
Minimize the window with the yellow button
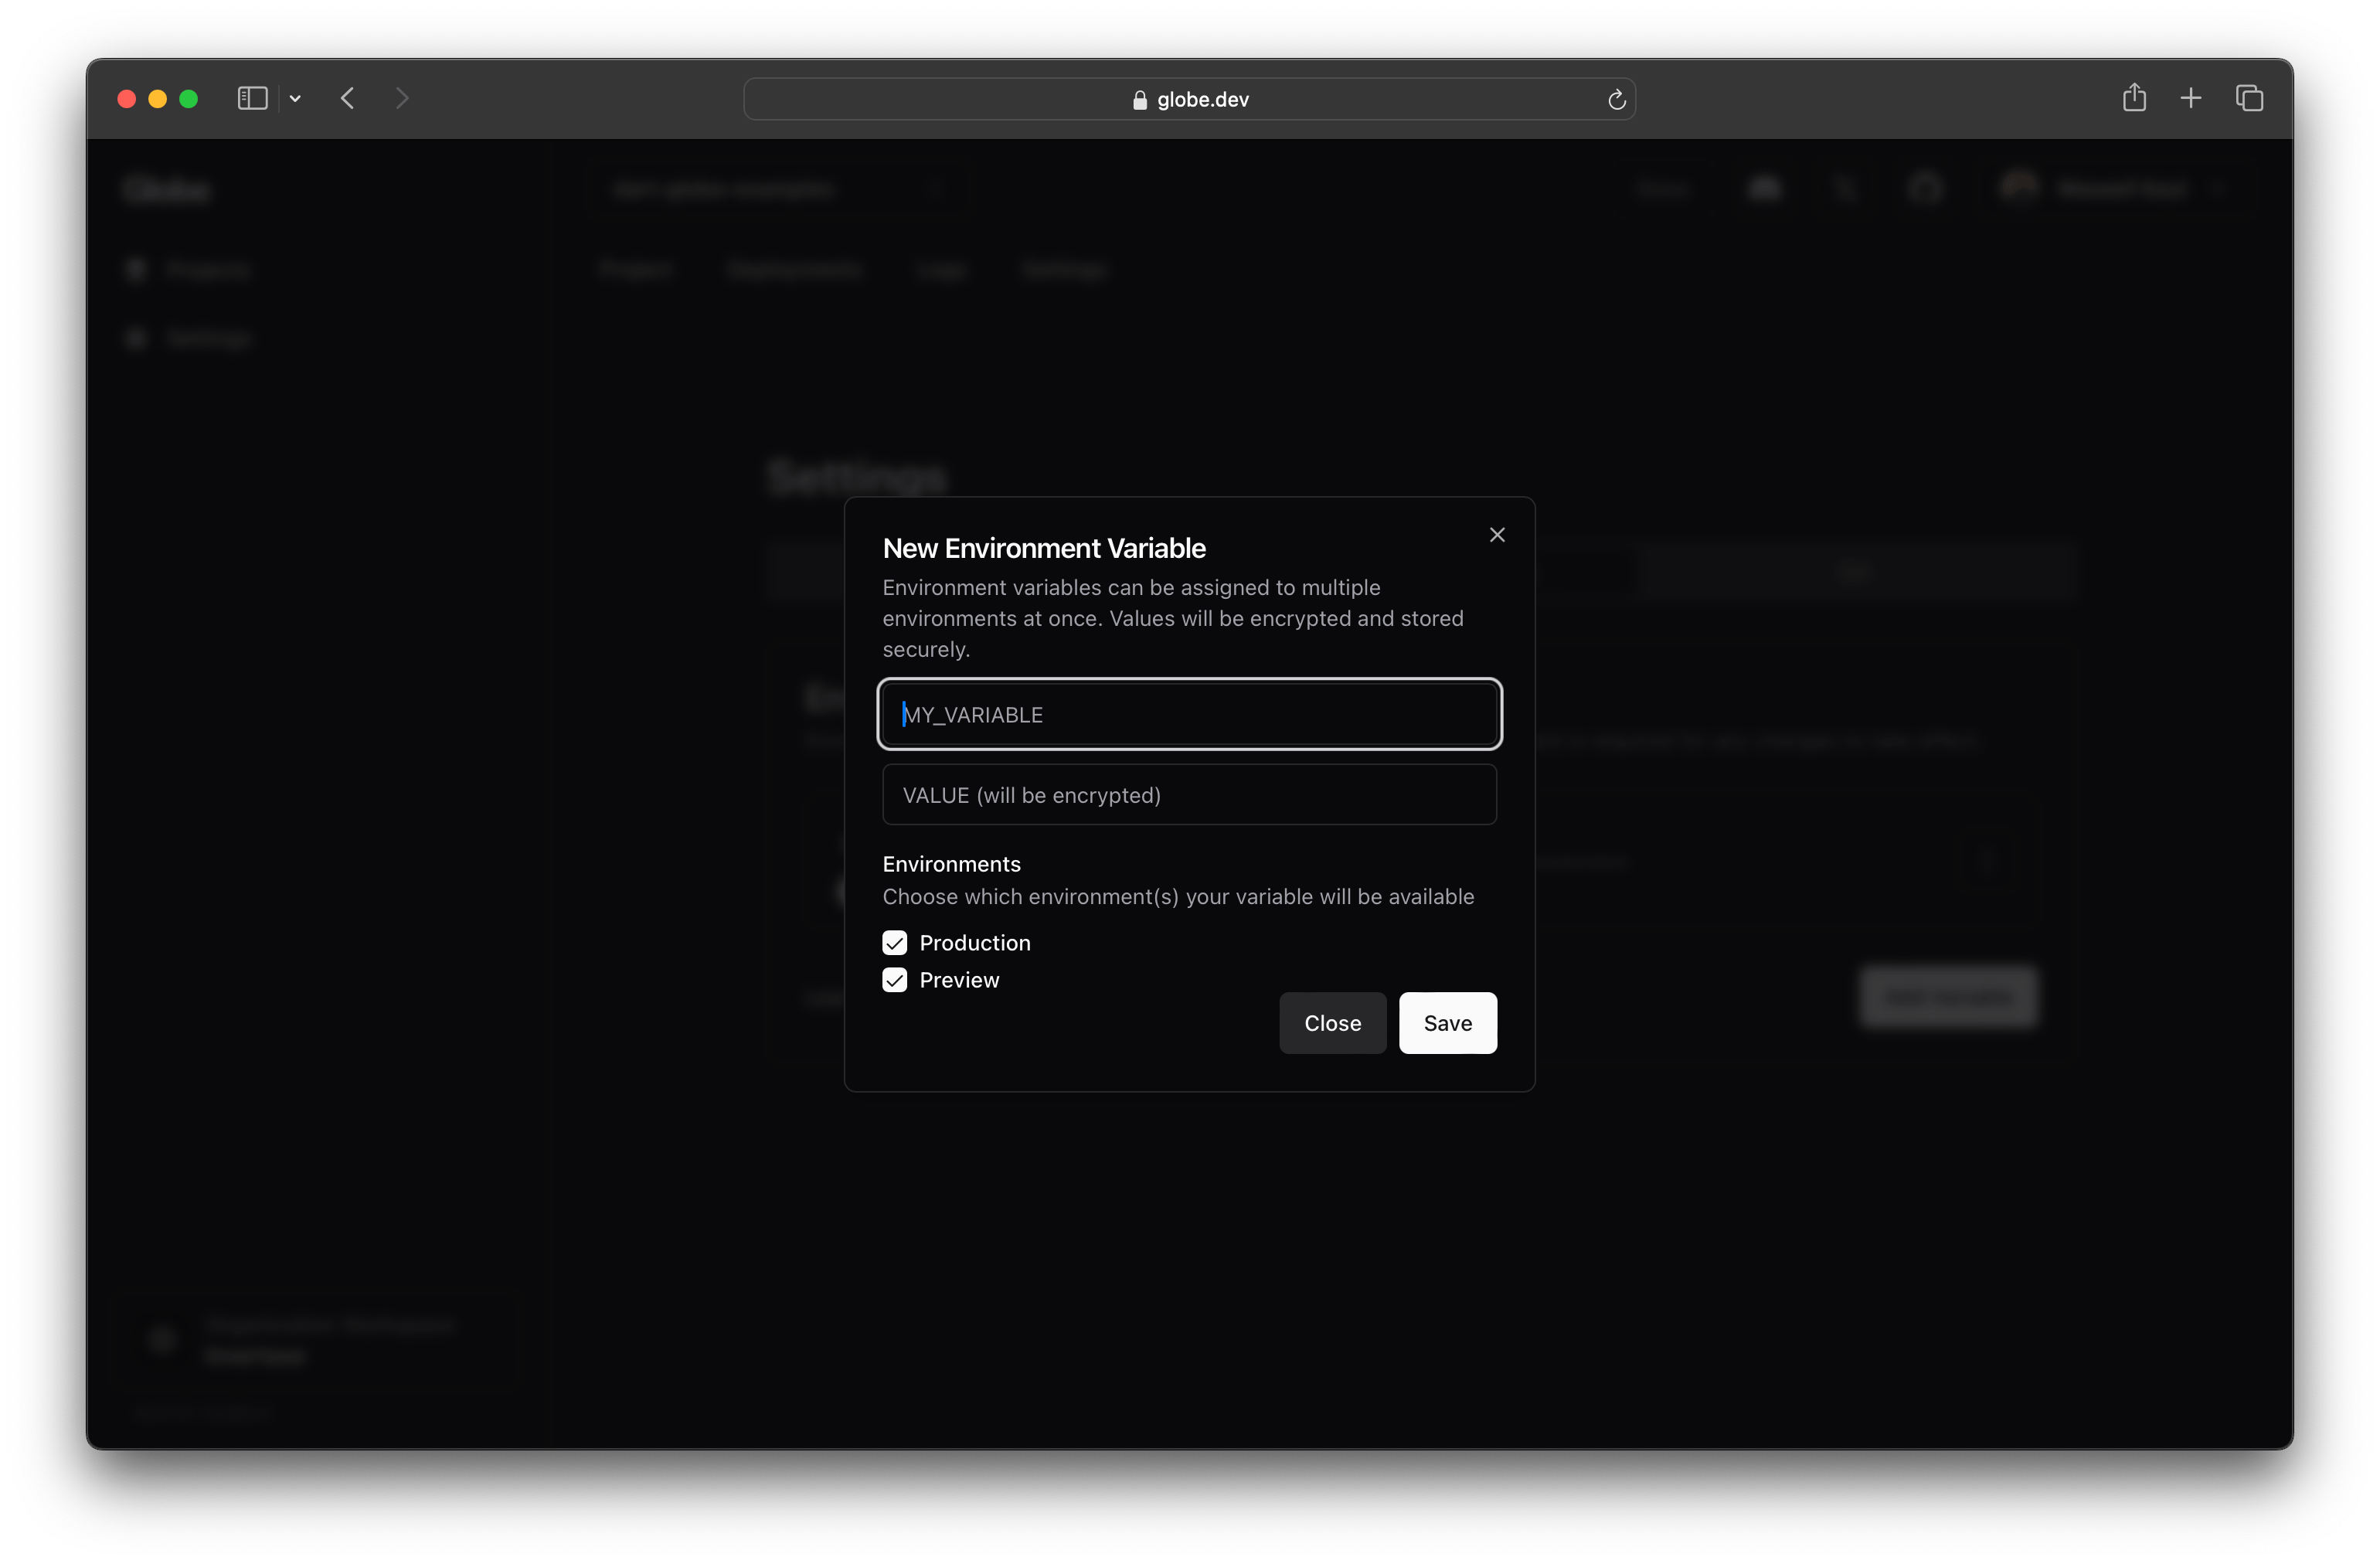(158, 99)
